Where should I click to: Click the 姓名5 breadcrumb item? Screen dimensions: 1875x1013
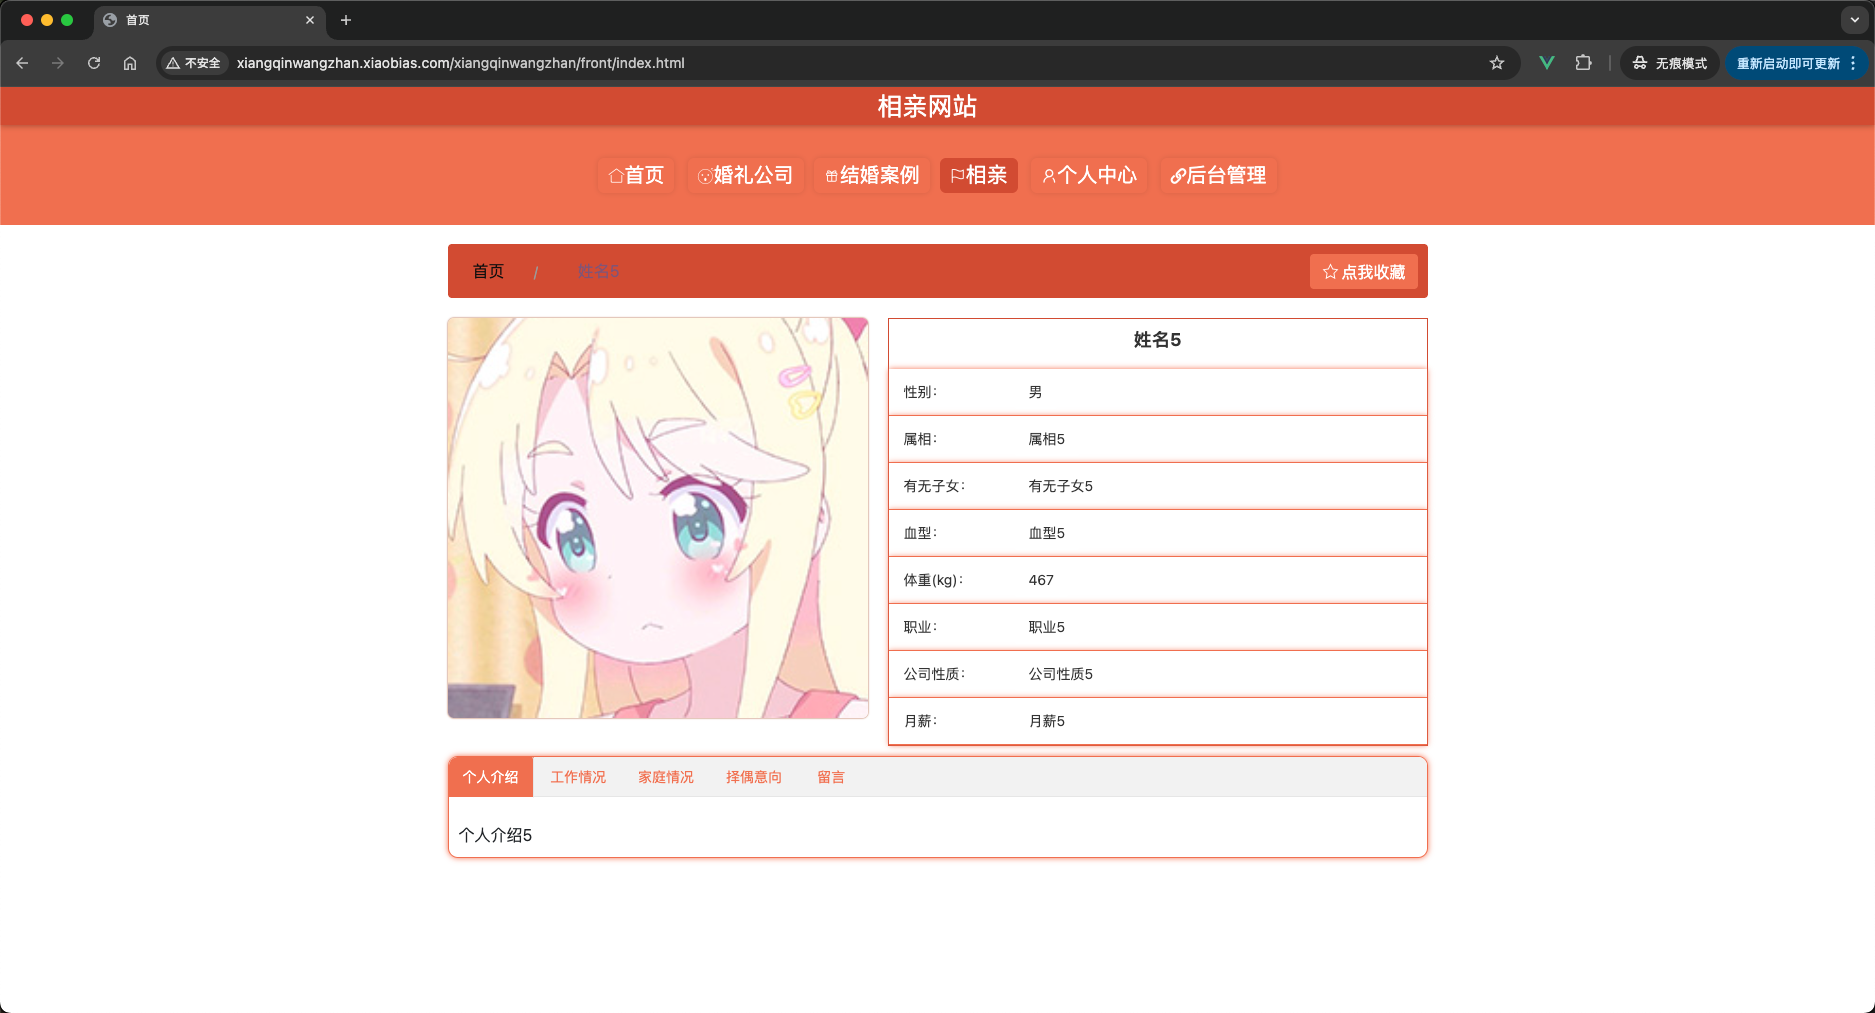tap(598, 271)
